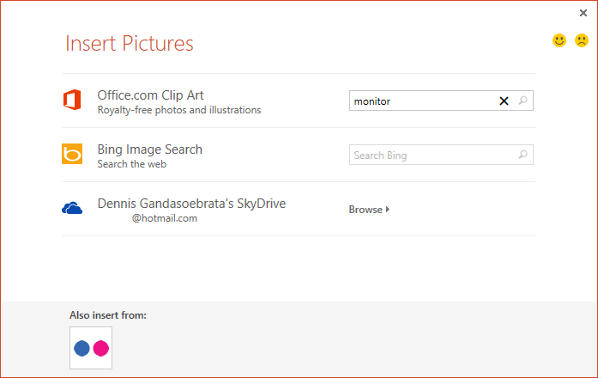Select the Office.com Clip Art title
This screenshot has height=378, width=598.
(x=151, y=95)
